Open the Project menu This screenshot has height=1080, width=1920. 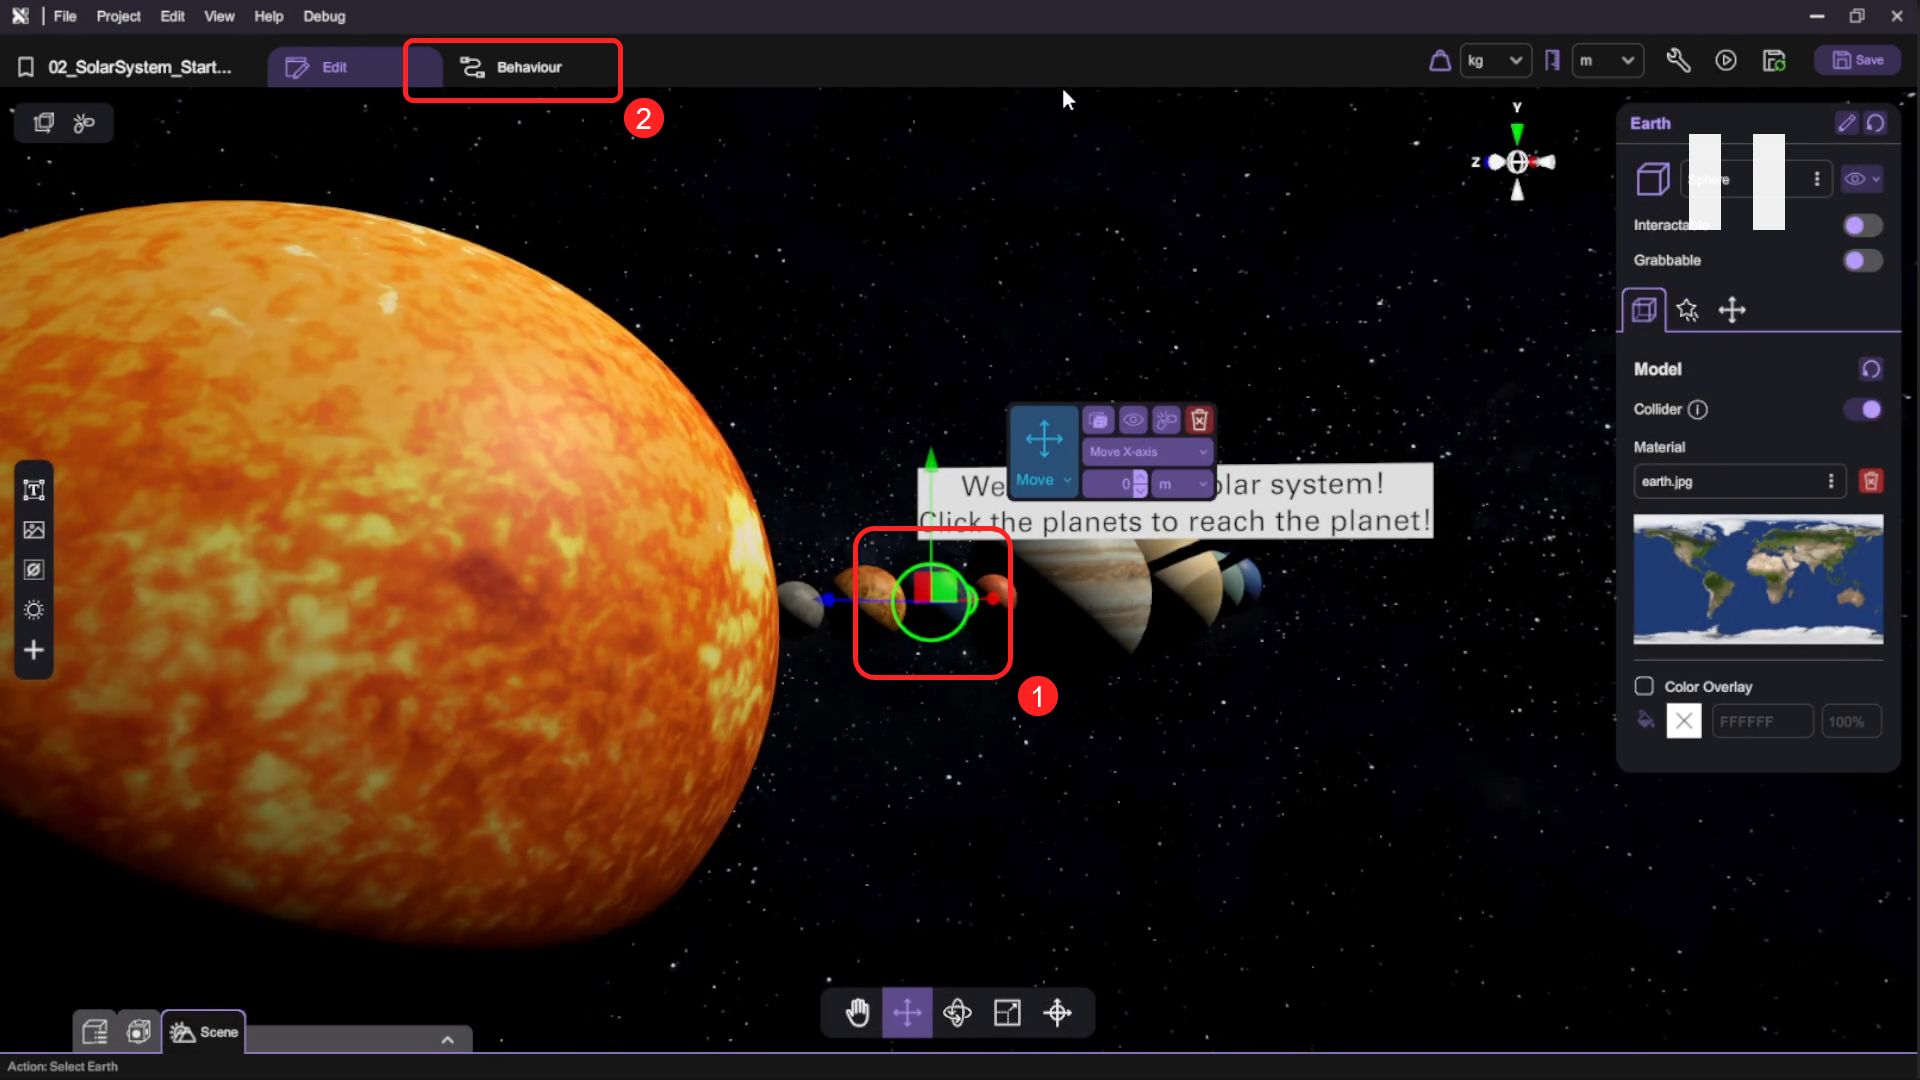(118, 16)
